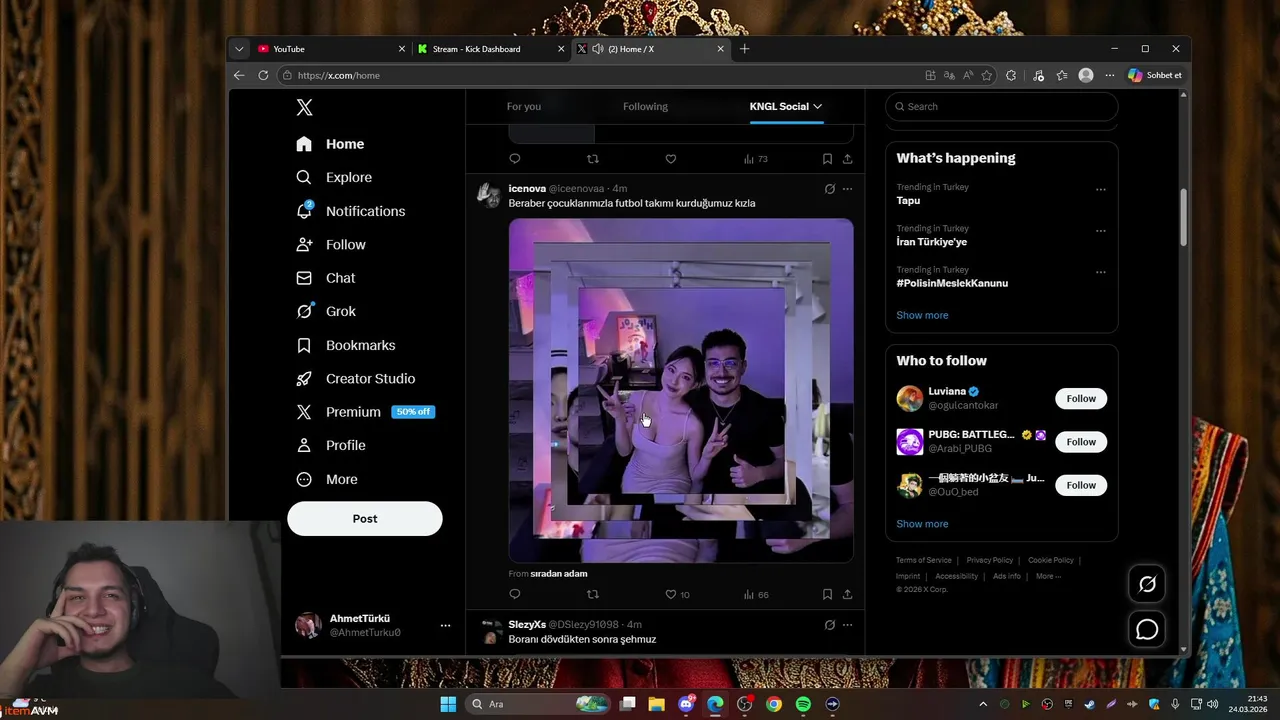The width and height of the screenshot is (1280, 720).
Task: Open a new browser tab
Action: click(744, 49)
